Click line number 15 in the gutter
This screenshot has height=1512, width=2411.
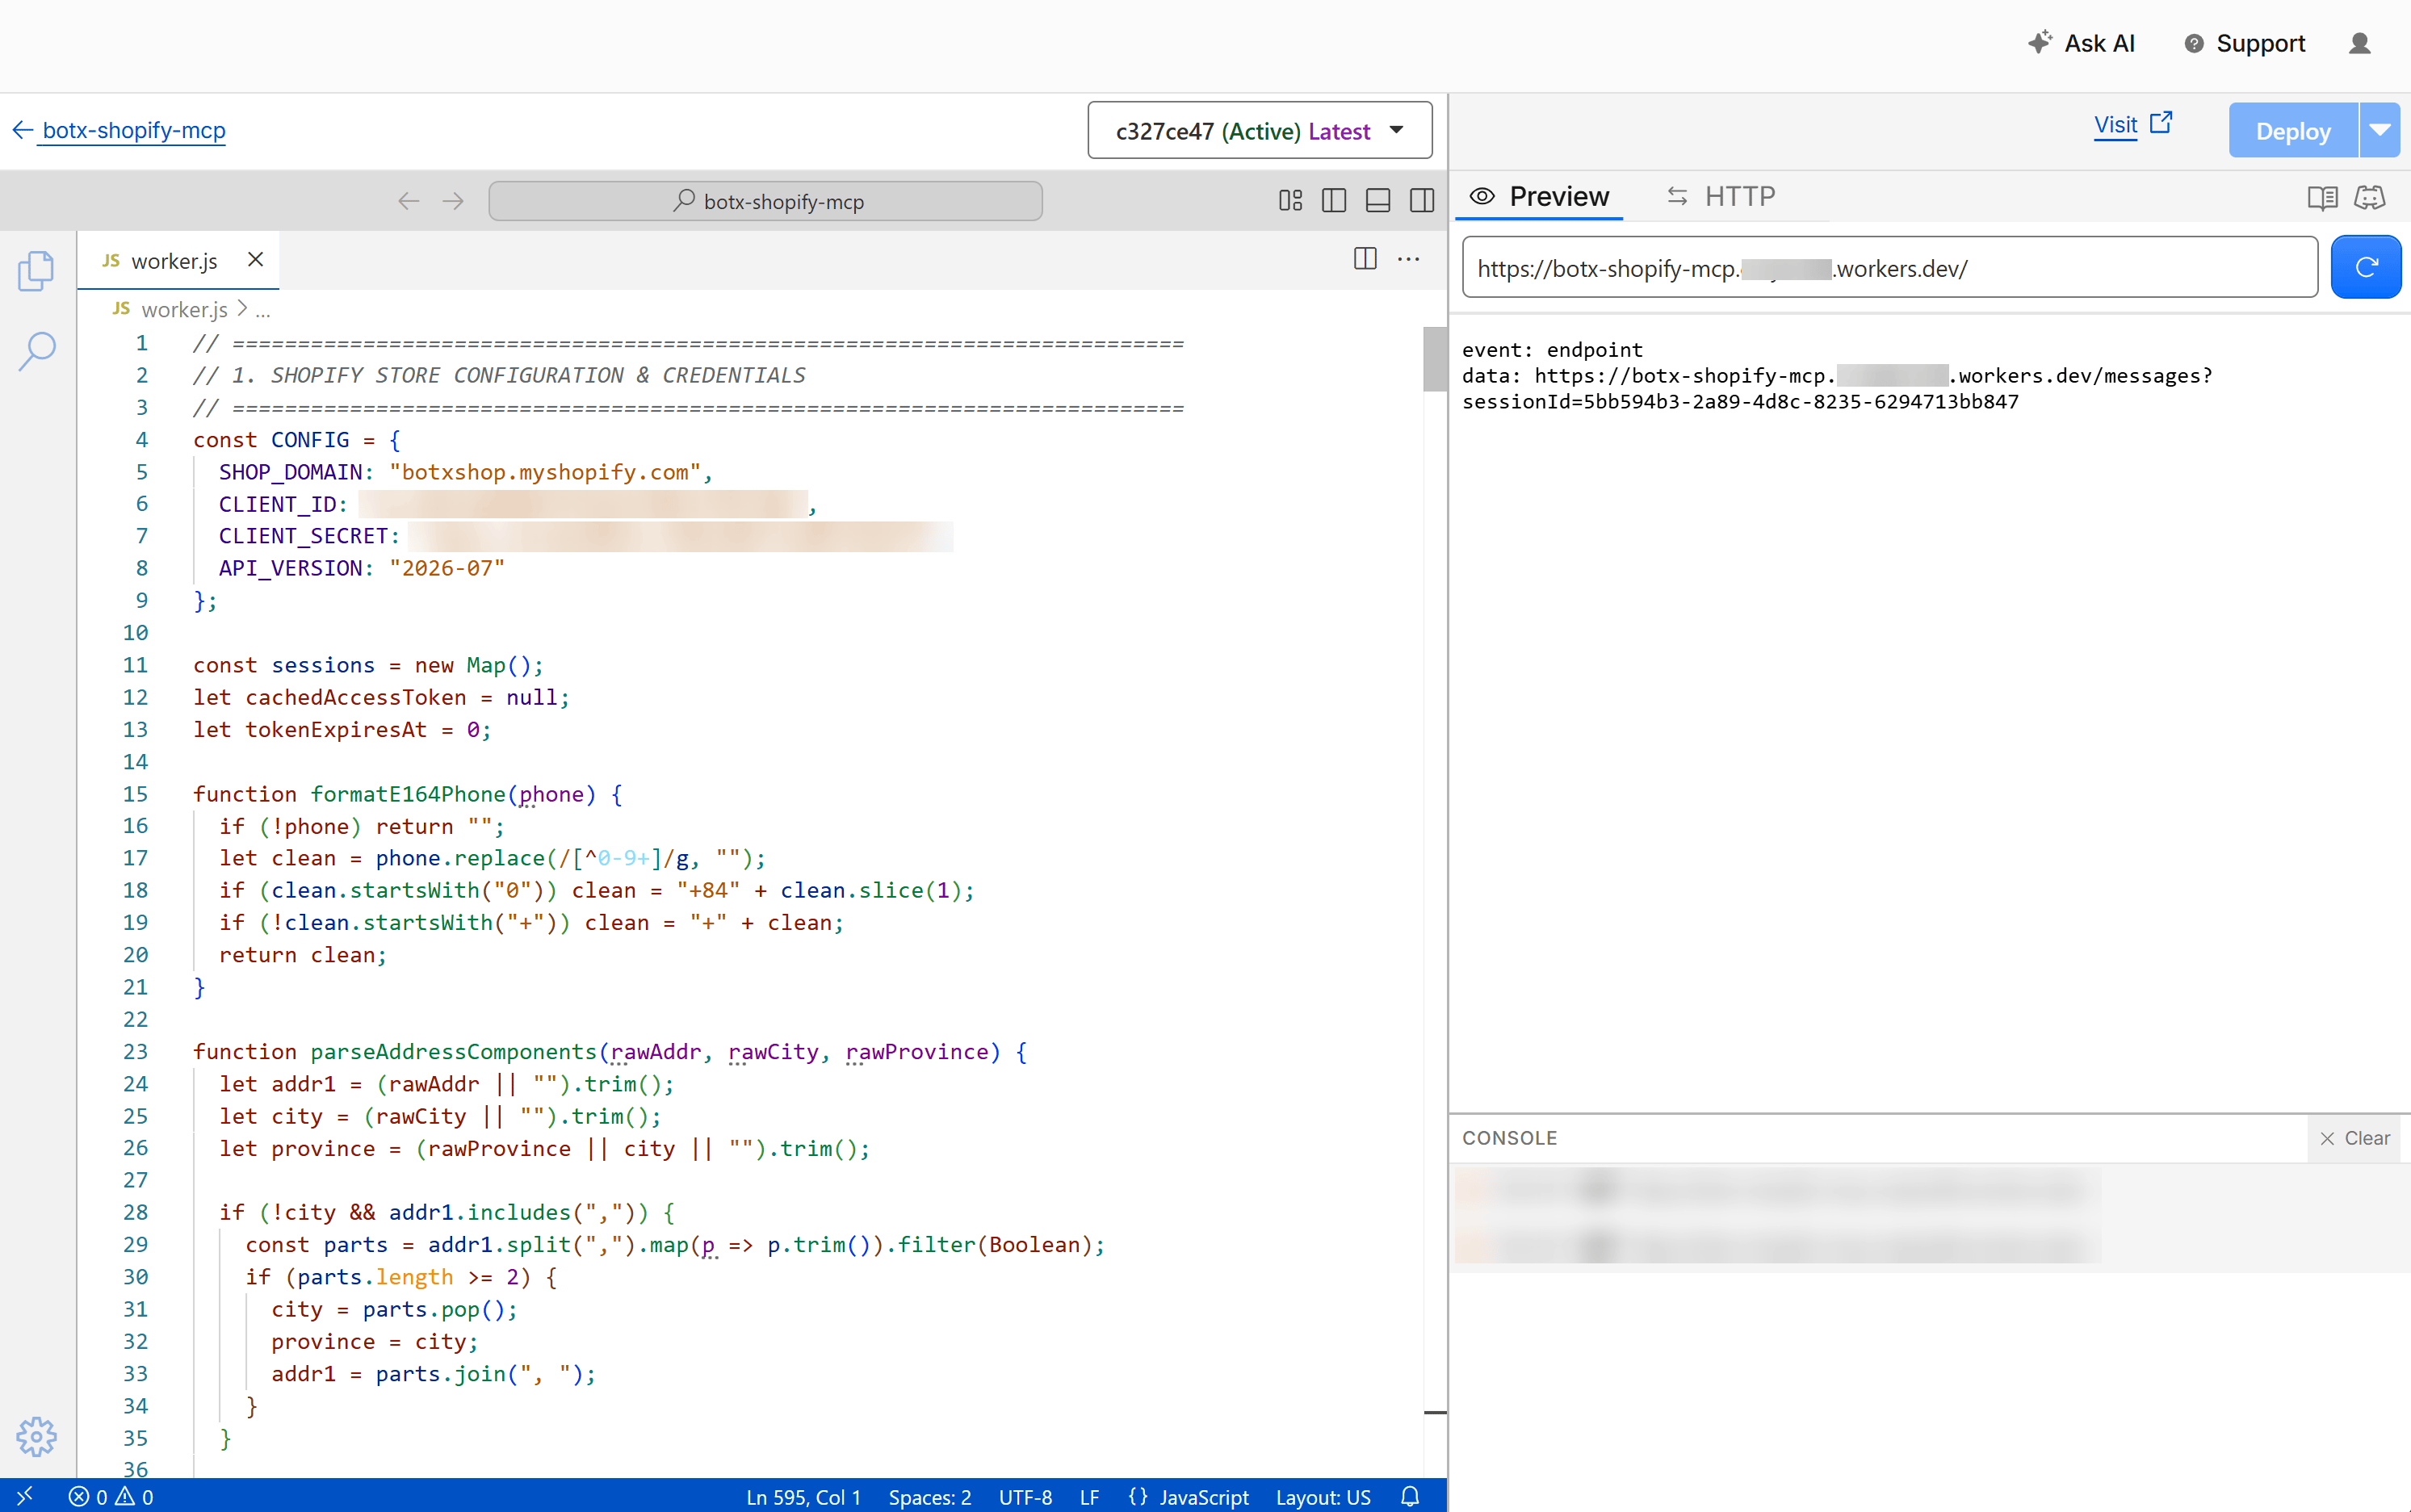pyautogui.click(x=135, y=794)
